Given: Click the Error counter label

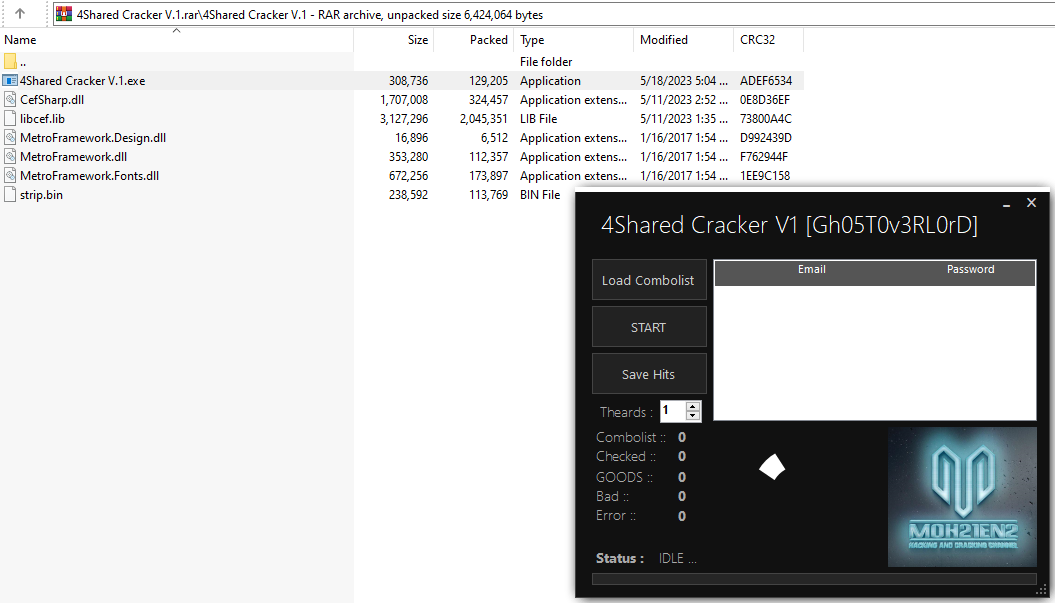Looking at the screenshot, I should pos(616,516).
